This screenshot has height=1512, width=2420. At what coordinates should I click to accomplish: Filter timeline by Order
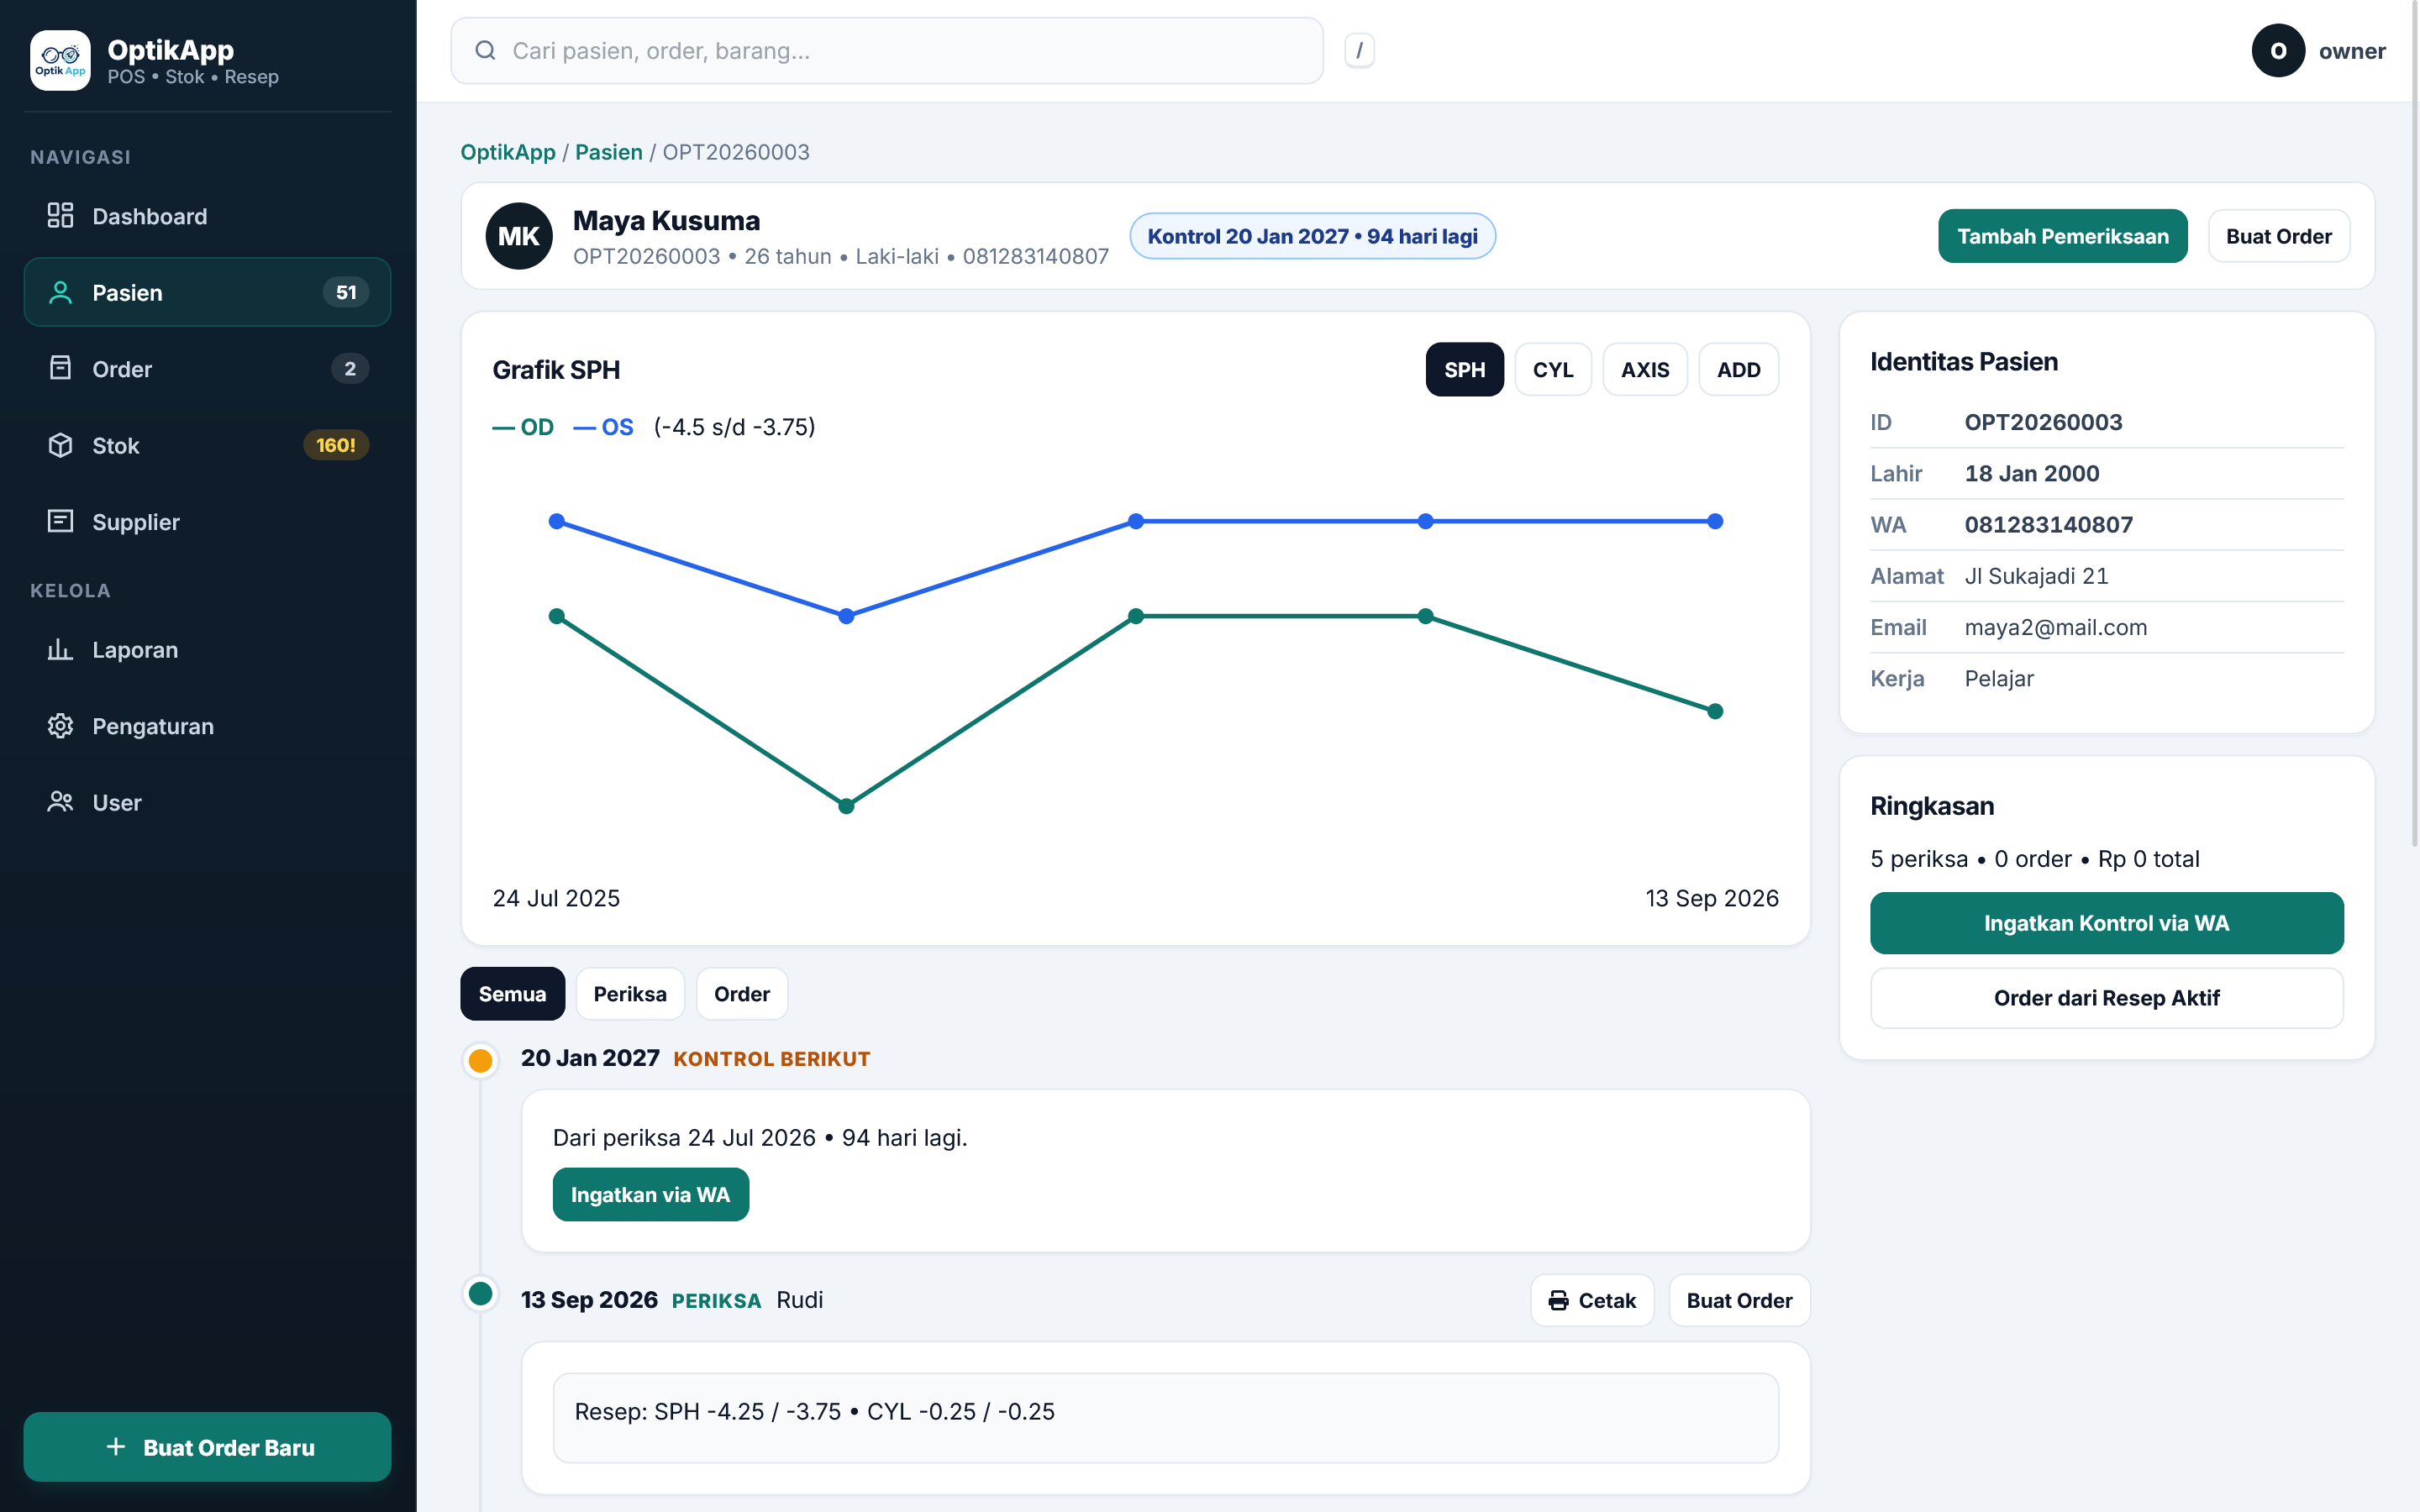coord(741,993)
